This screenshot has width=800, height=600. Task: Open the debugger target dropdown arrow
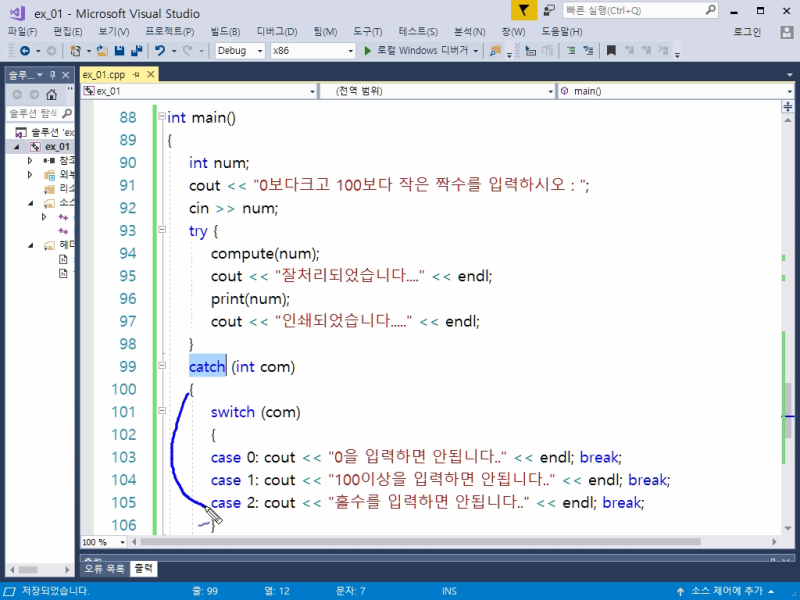476,51
